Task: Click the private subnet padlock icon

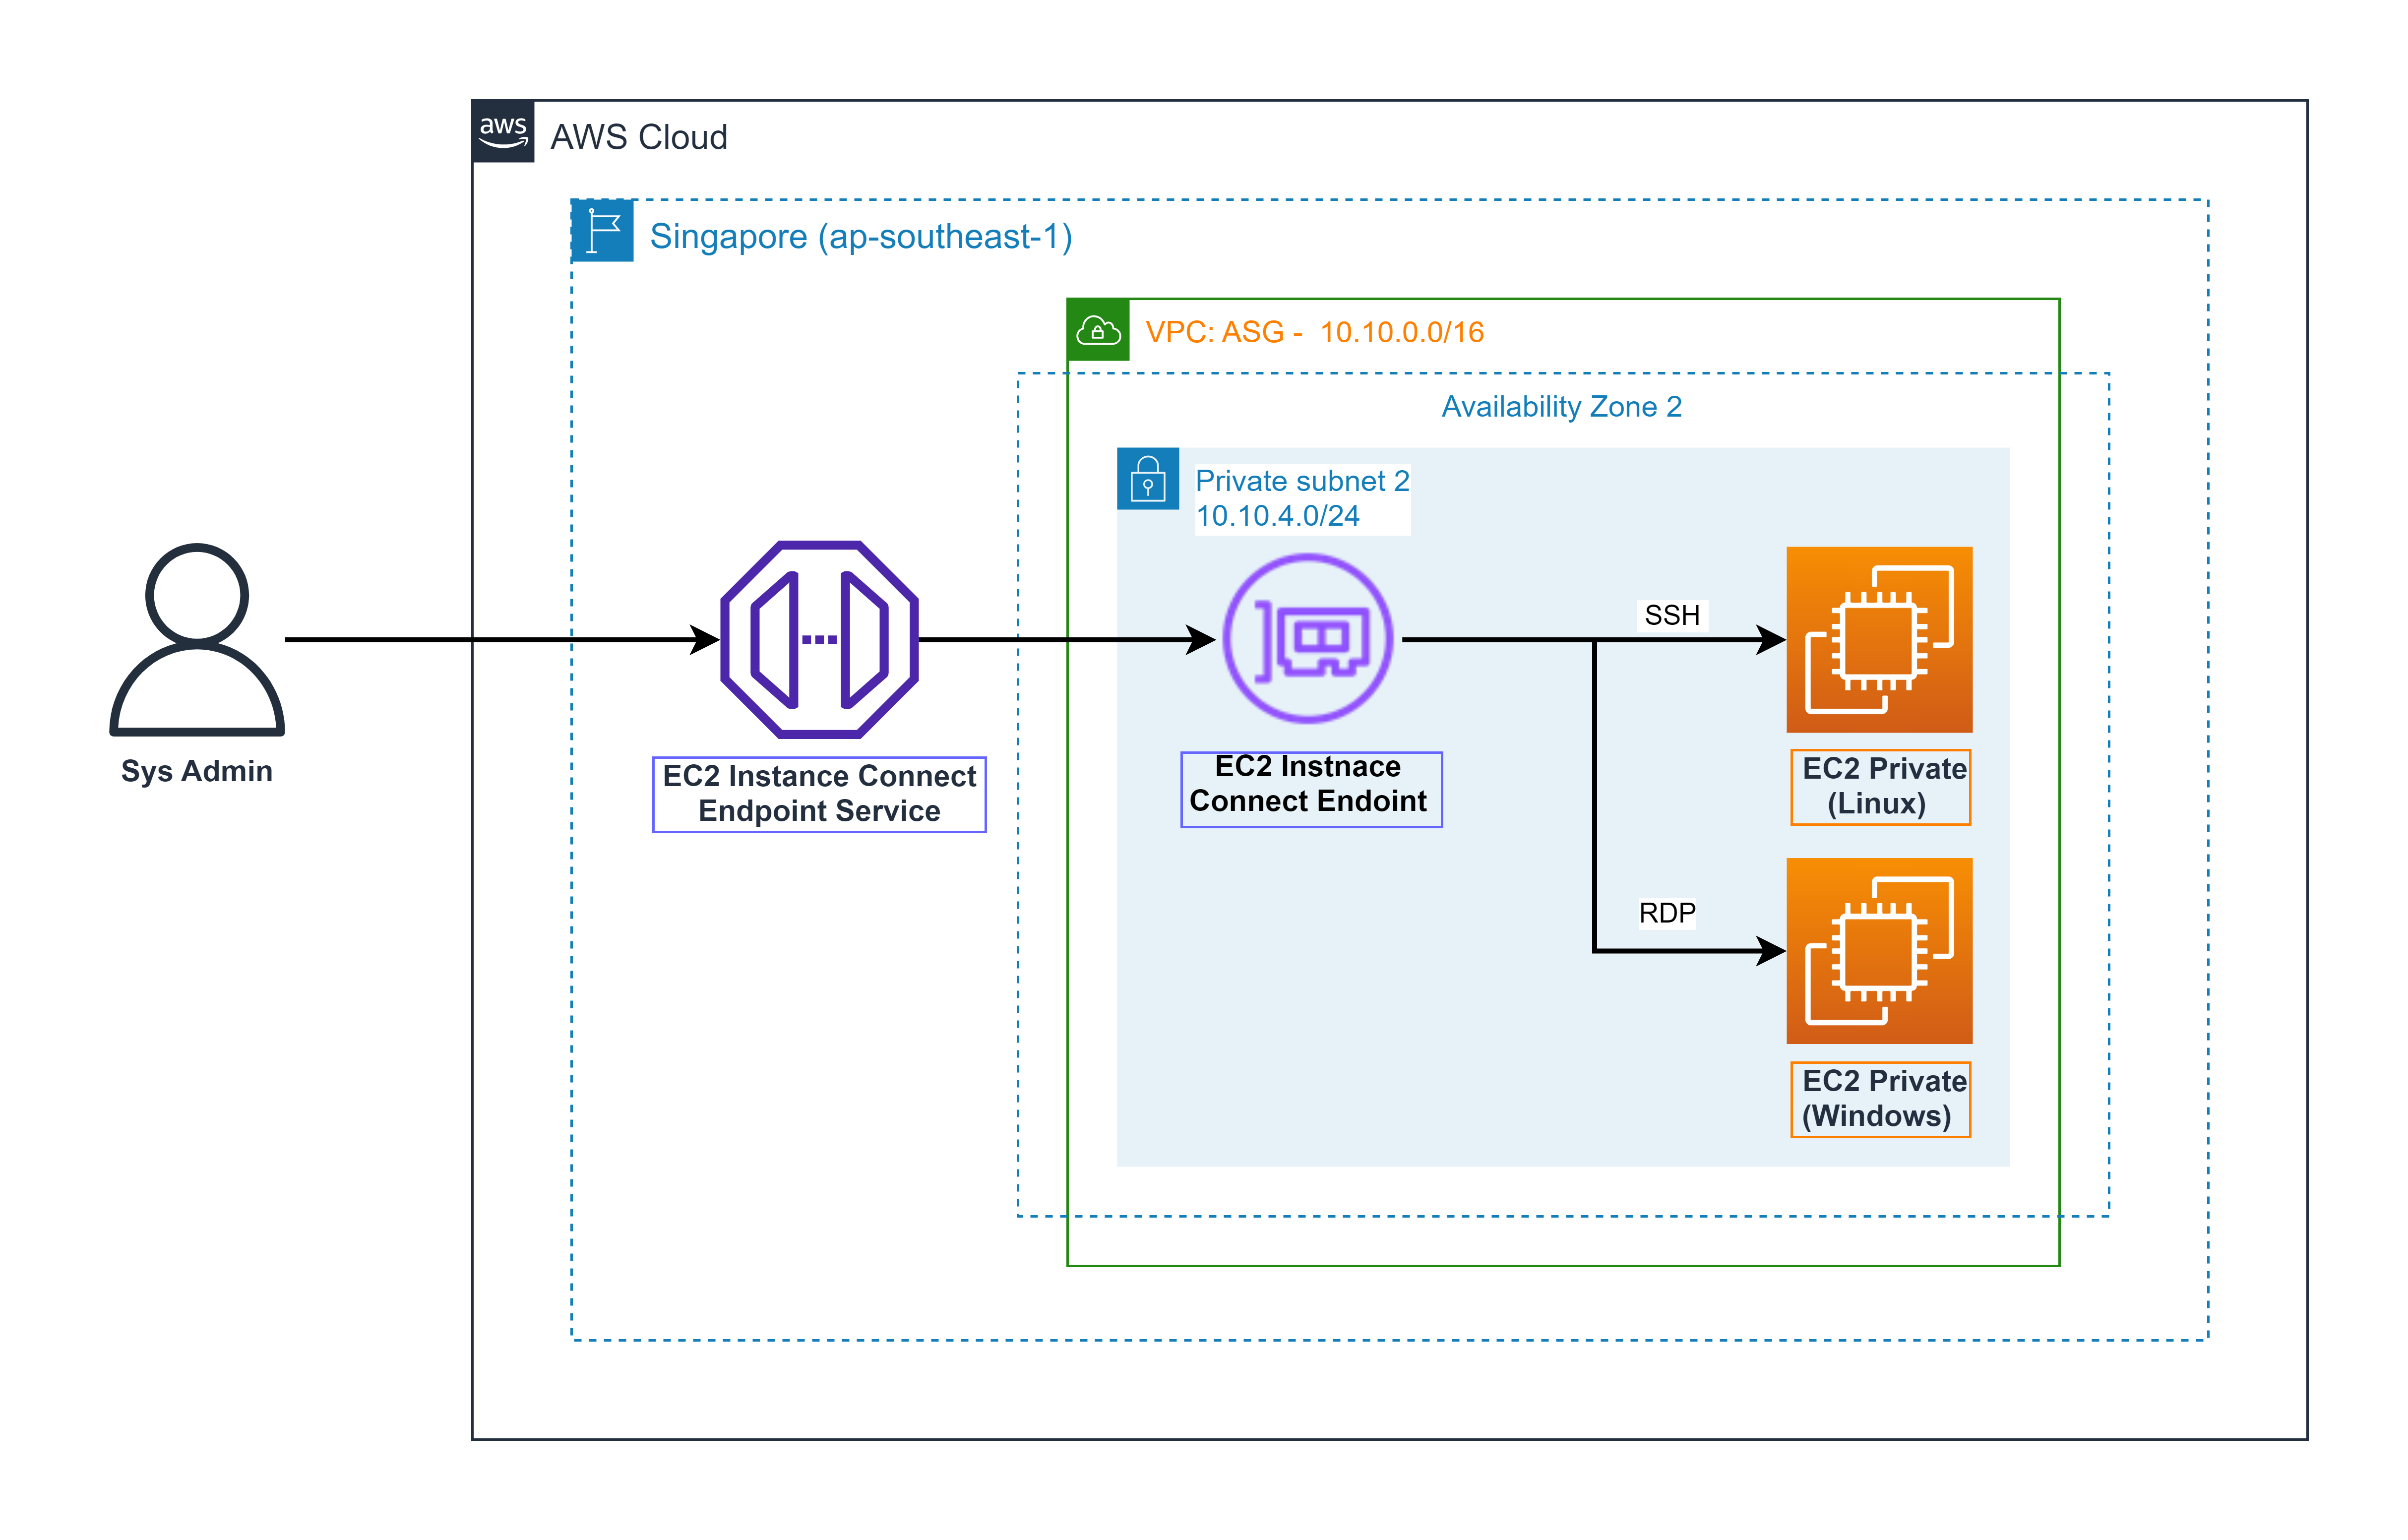Action: [1148, 479]
